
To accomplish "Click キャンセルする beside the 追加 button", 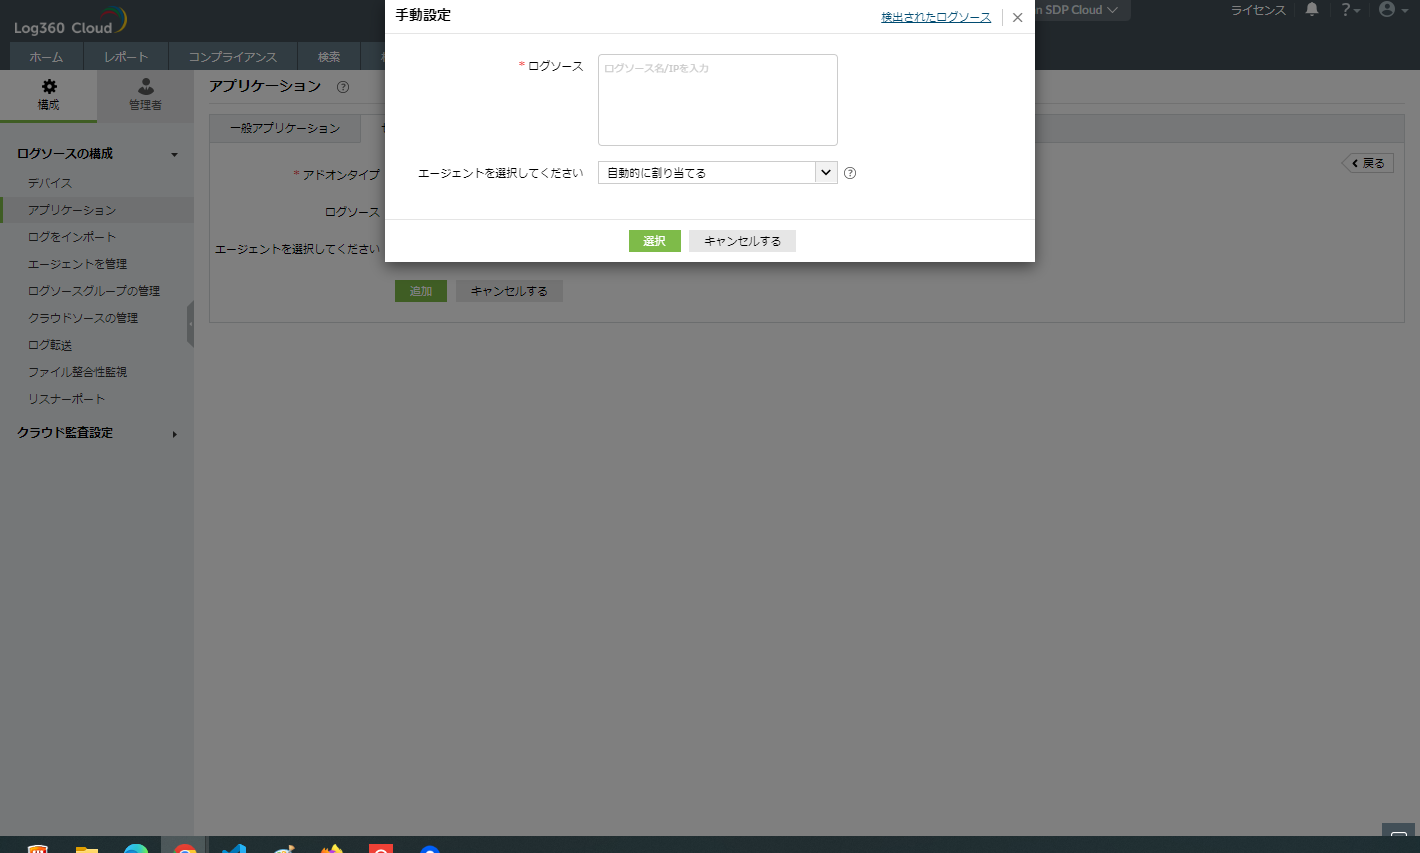I will [509, 291].
